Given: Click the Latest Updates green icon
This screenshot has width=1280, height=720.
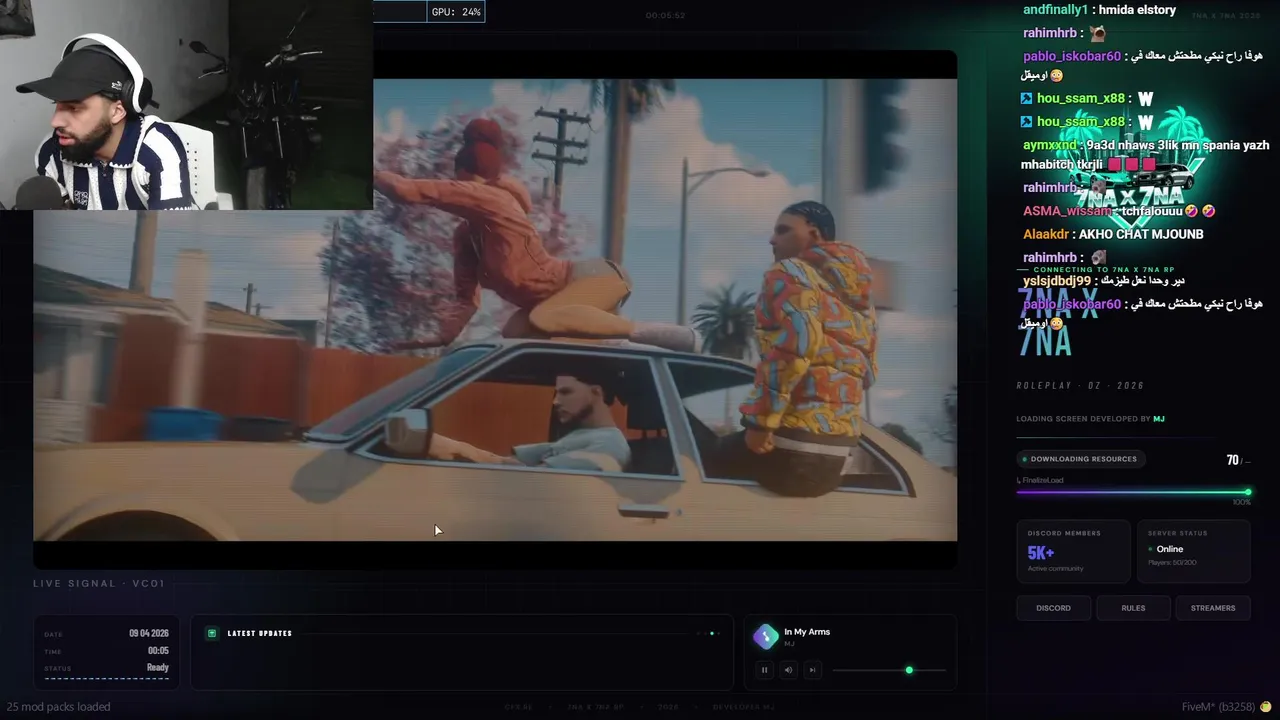Looking at the screenshot, I should click(211, 633).
